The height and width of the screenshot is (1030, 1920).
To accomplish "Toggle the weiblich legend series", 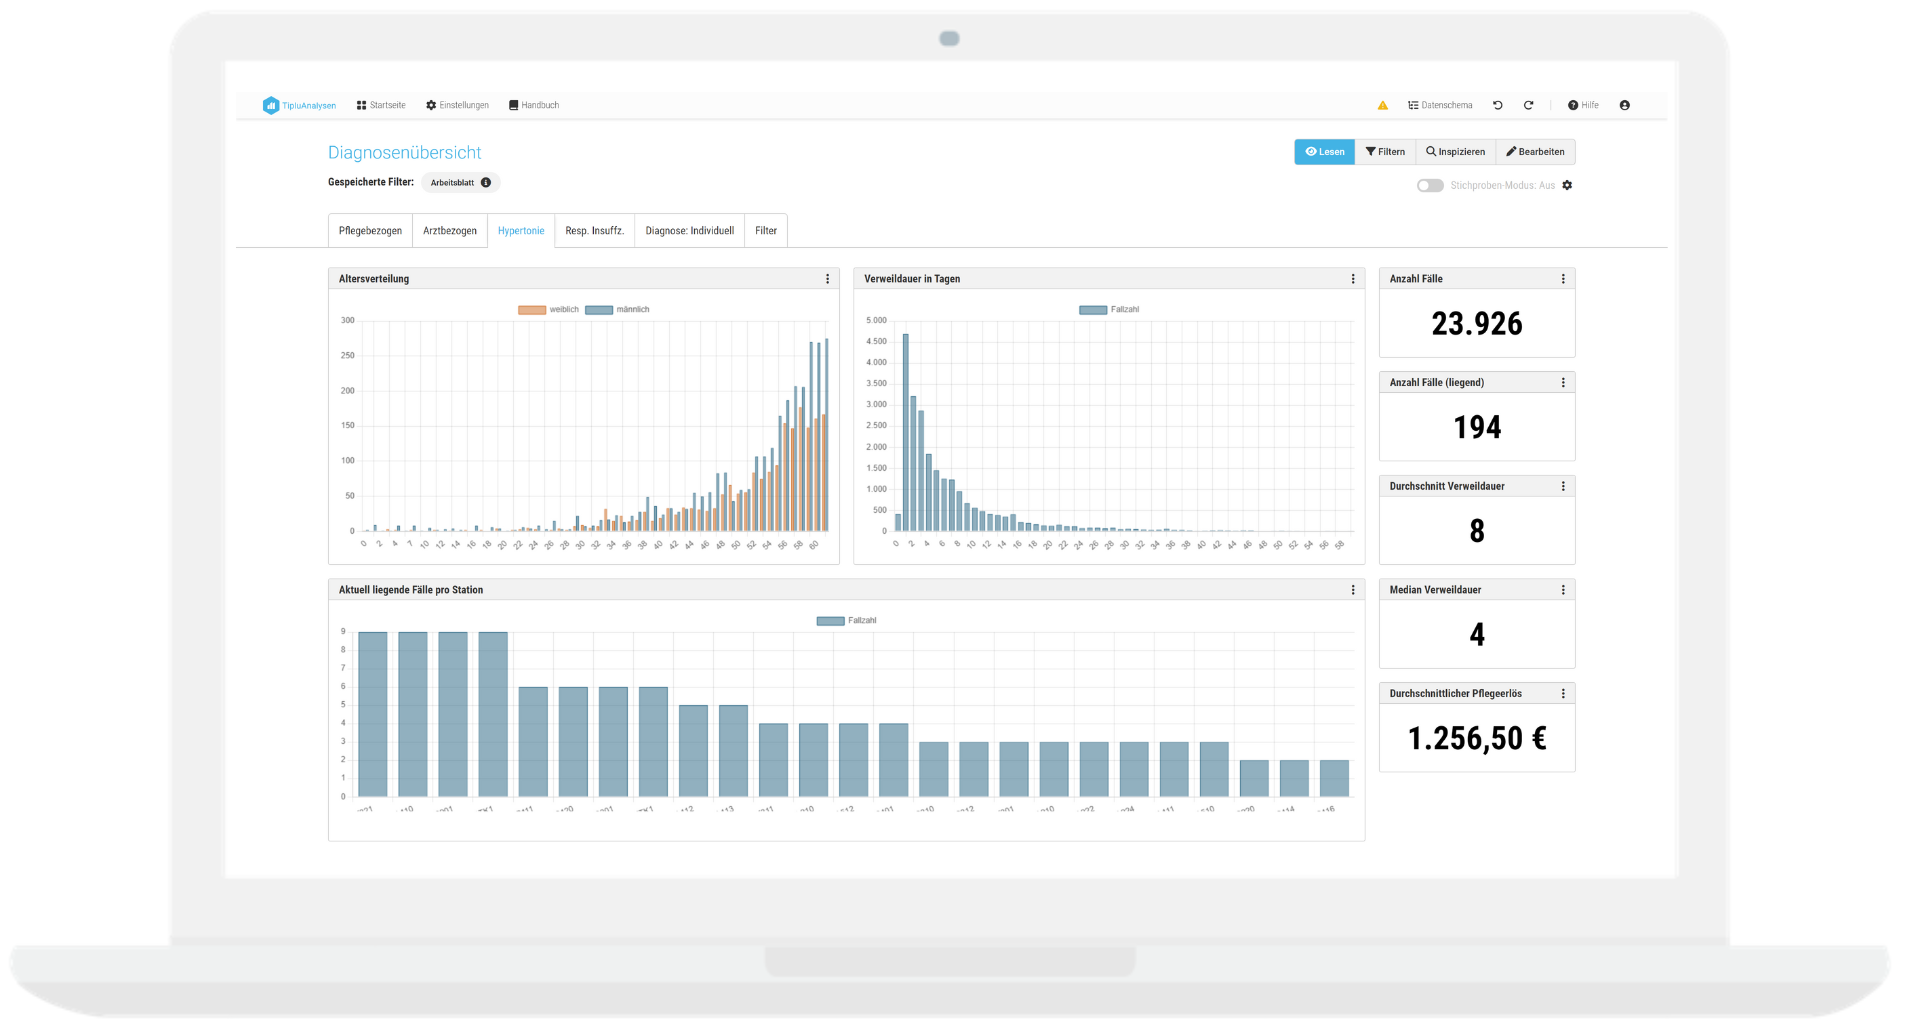I will (532, 310).
